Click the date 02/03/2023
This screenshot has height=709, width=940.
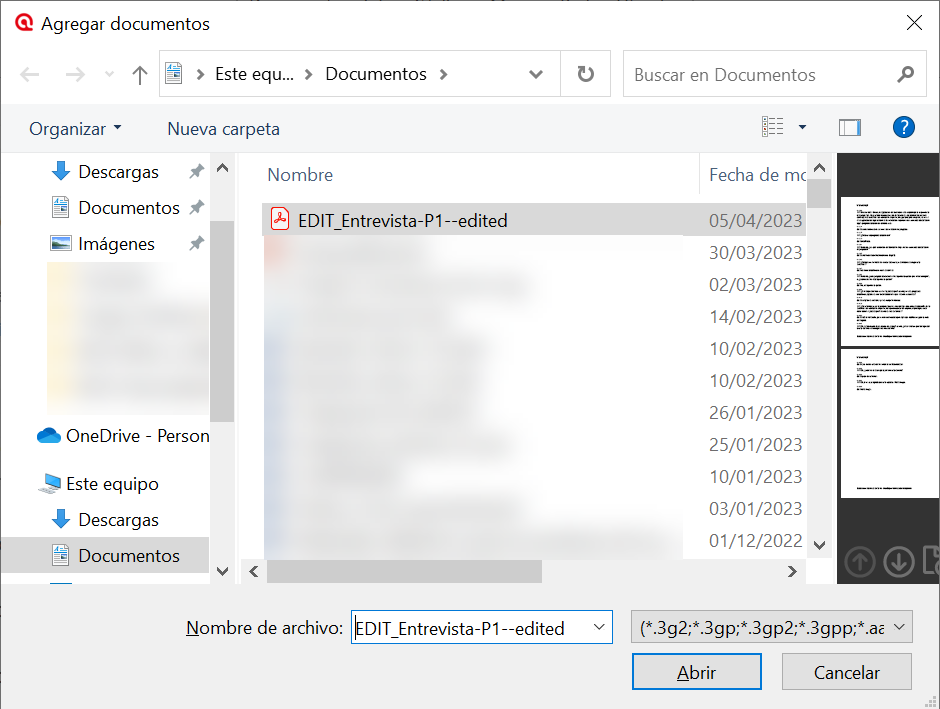point(755,285)
